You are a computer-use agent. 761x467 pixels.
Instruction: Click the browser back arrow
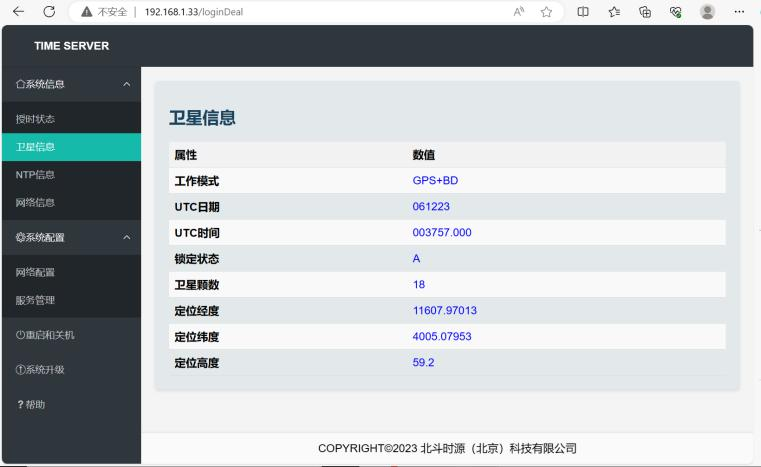pos(18,12)
